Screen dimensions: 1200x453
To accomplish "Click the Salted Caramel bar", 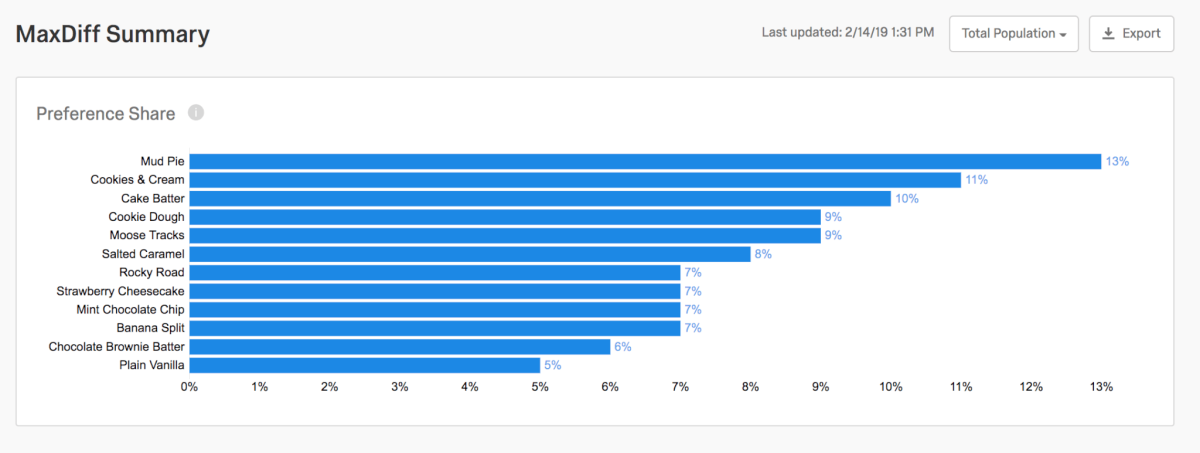I will [x=470, y=254].
